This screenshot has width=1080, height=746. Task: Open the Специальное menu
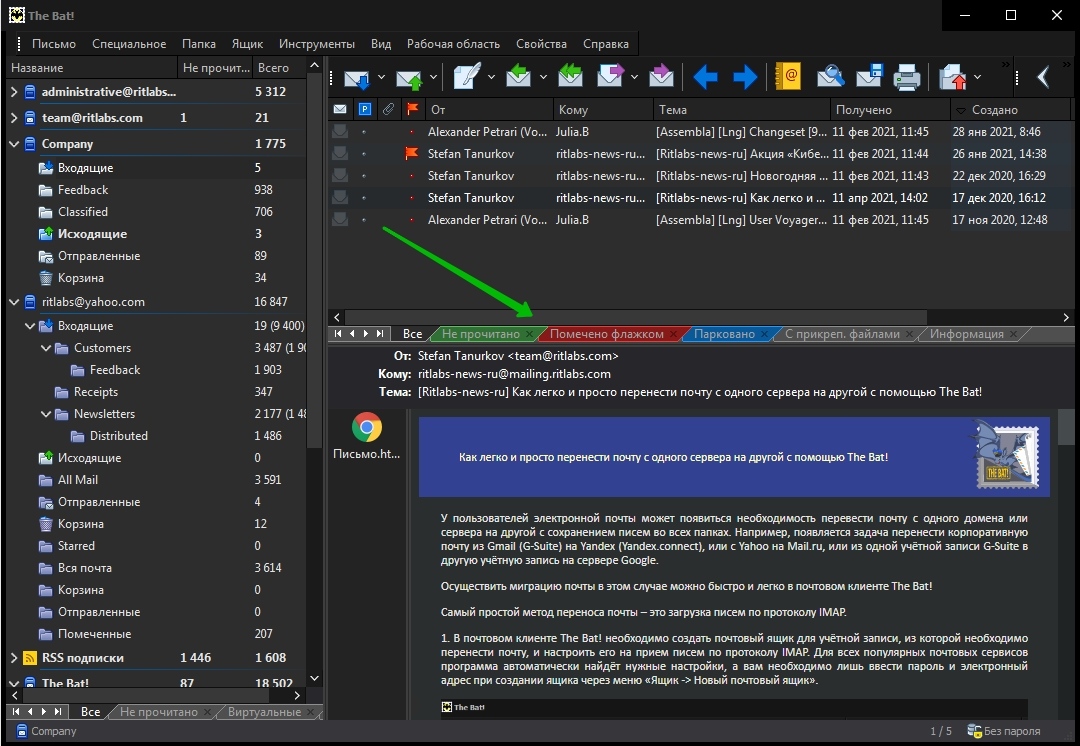tap(129, 43)
